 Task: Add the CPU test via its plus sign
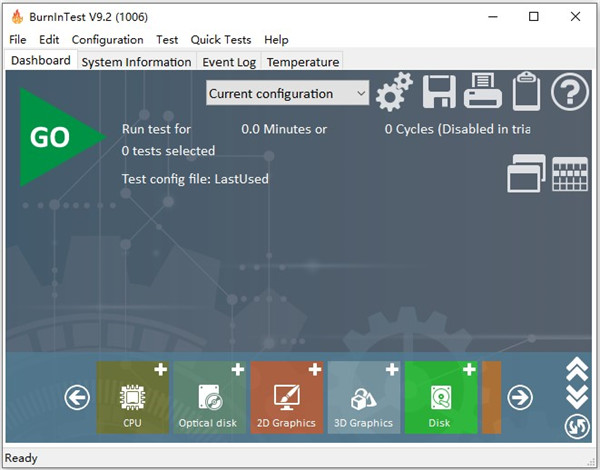pos(161,370)
